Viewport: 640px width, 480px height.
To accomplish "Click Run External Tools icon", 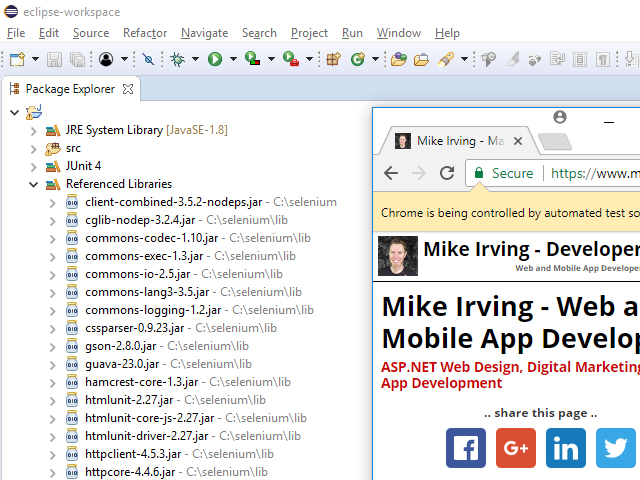I will tap(291, 58).
